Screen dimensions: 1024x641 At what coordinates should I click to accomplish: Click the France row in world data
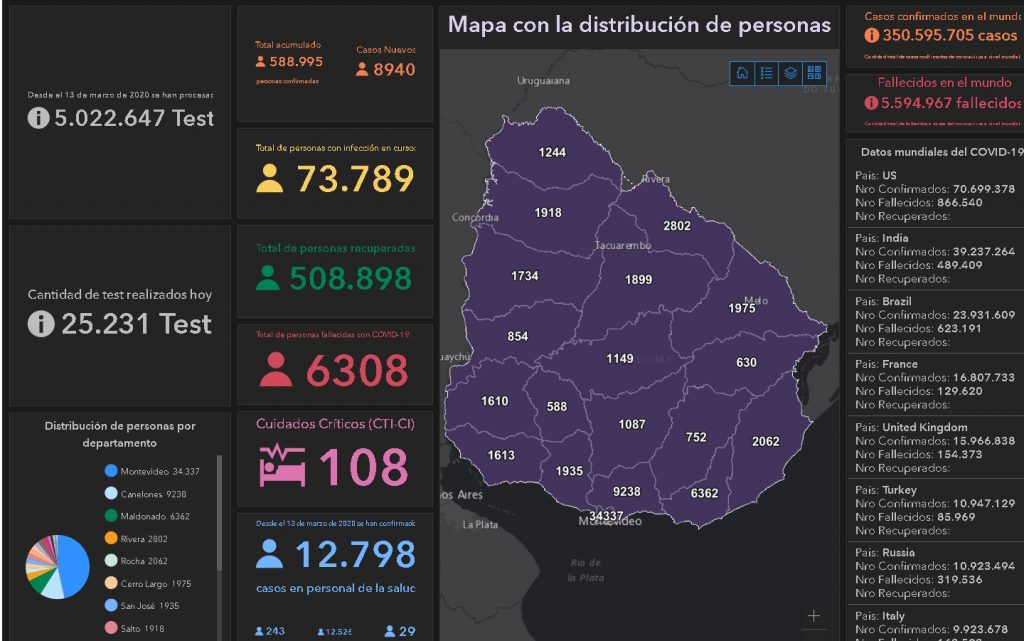[x=936, y=384]
